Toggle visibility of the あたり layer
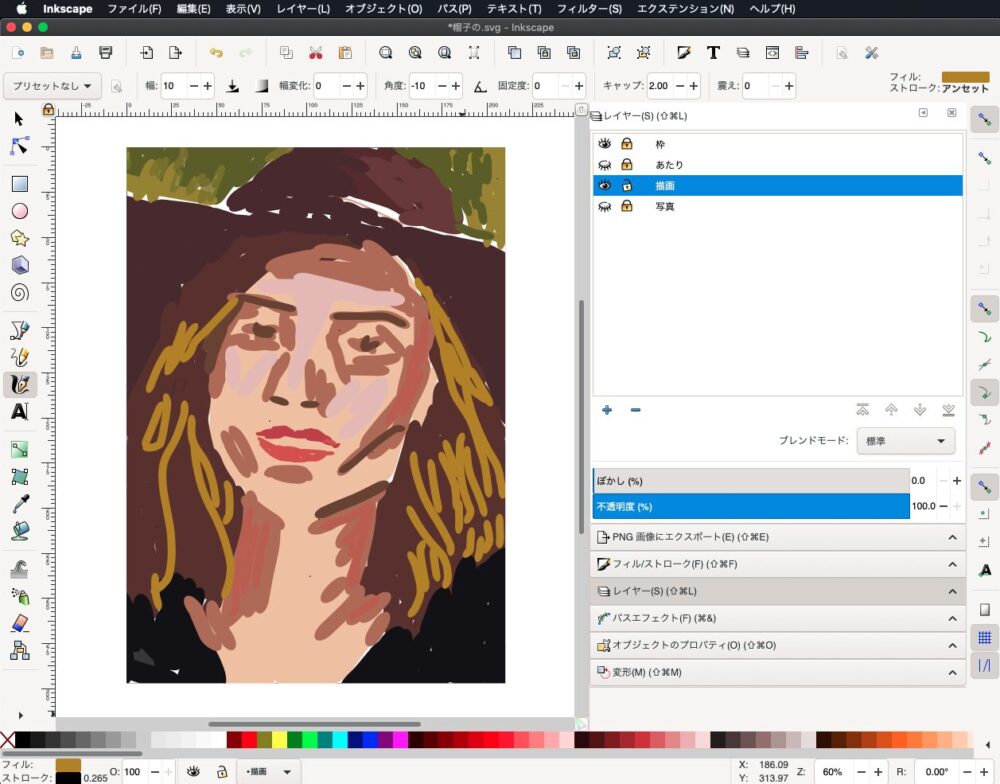The width and height of the screenshot is (1000, 784). [x=605, y=165]
